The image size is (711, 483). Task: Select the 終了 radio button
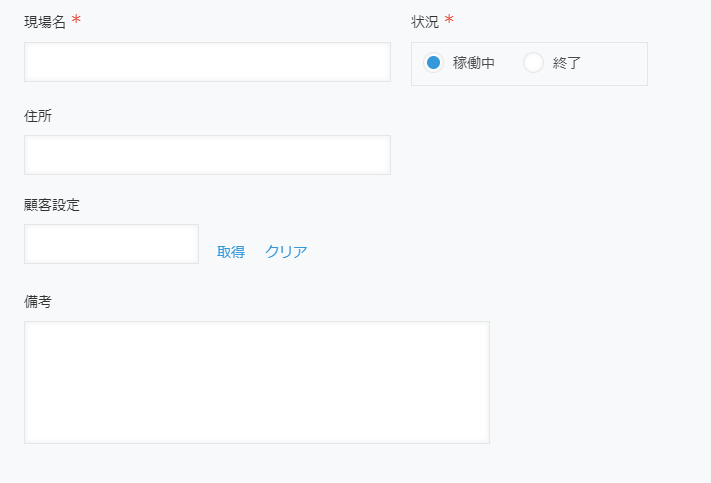[x=533, y=63]
